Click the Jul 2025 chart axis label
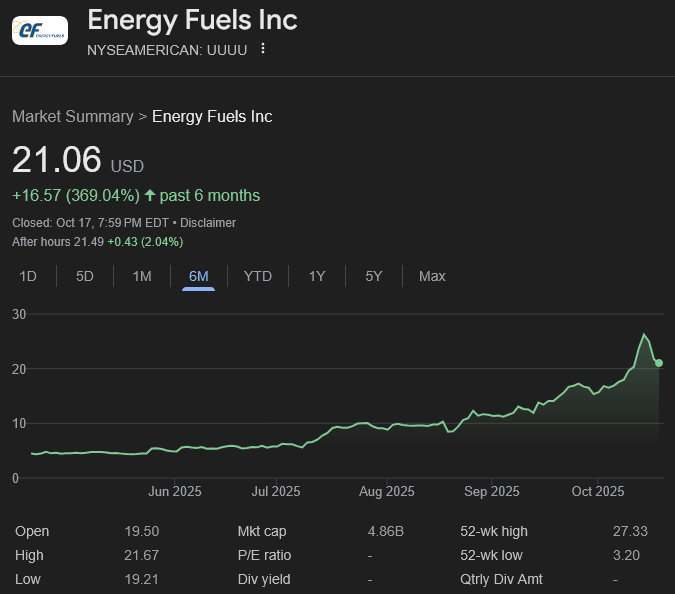 click(276, 491)
